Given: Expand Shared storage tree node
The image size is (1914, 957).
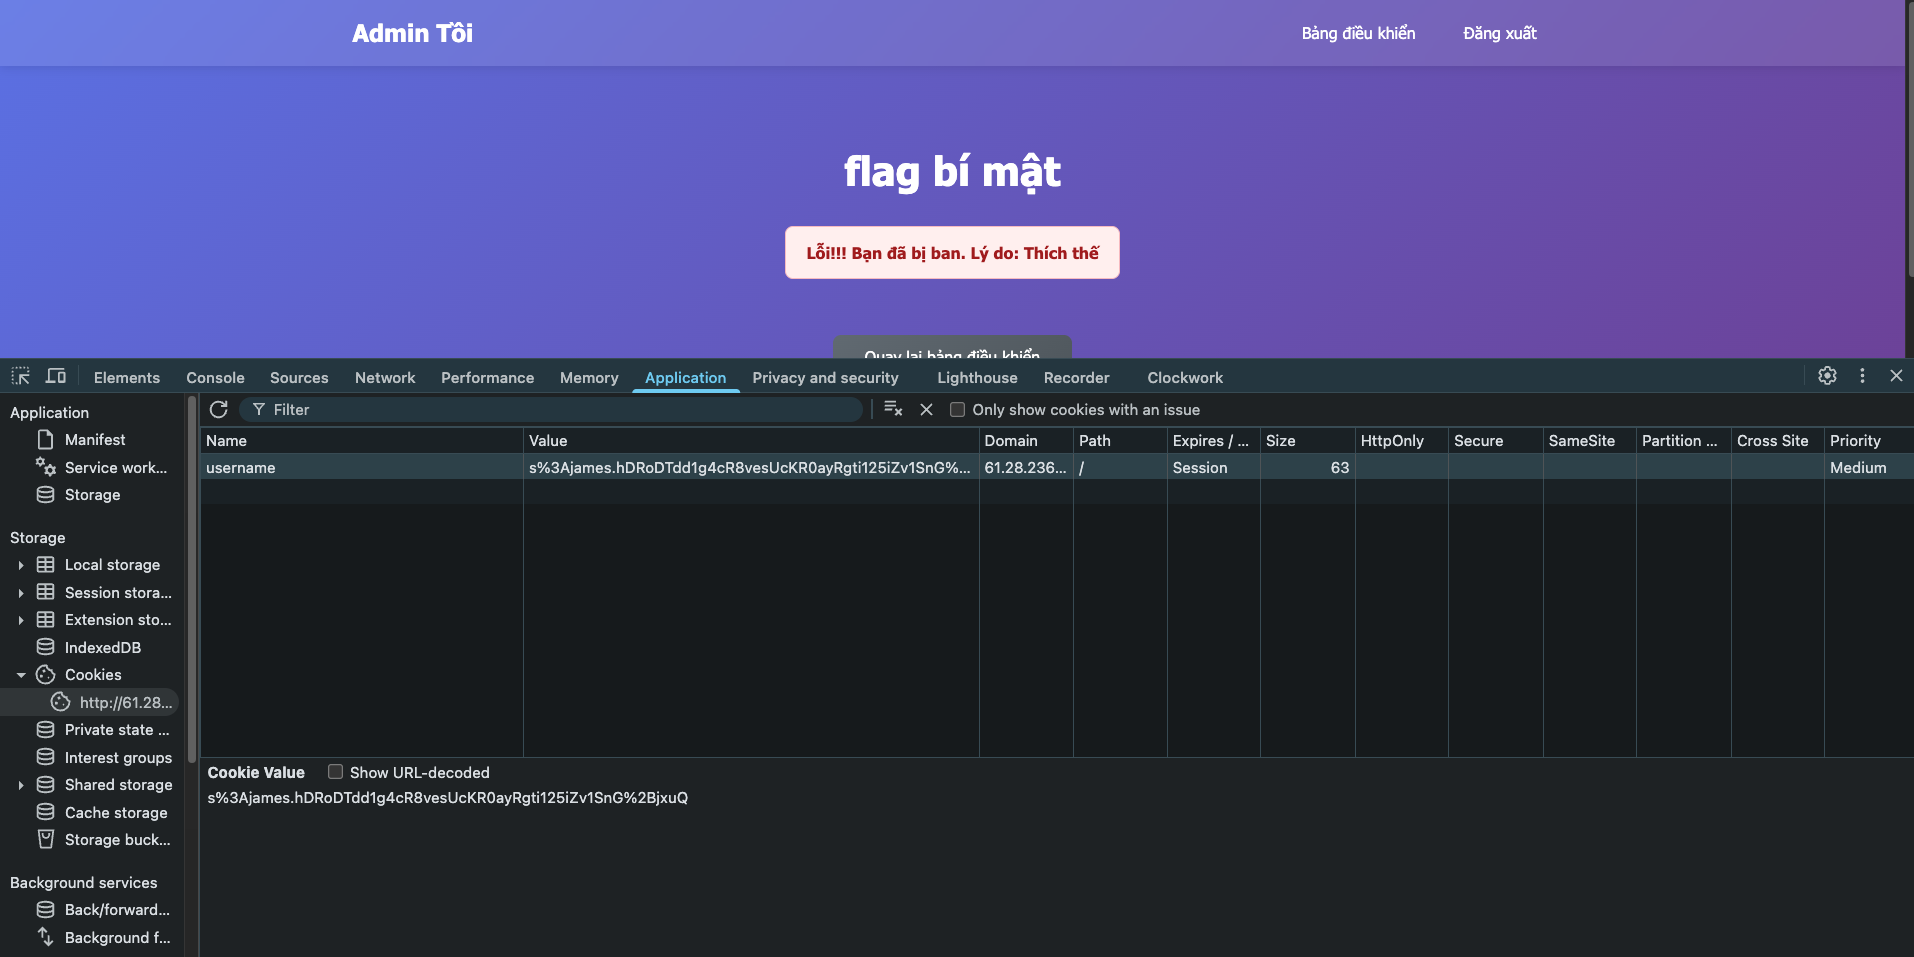Looking at the screenshot, I should coord(21,785).
